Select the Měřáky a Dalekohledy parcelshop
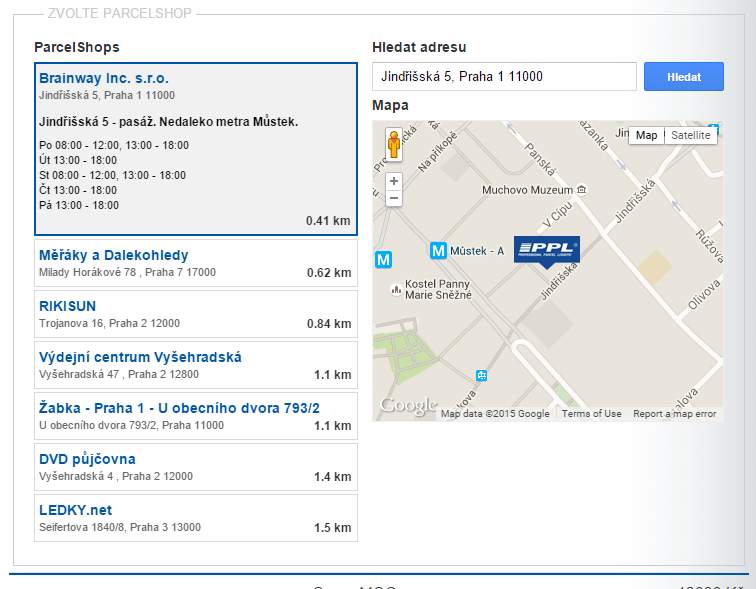 point(196,263)
